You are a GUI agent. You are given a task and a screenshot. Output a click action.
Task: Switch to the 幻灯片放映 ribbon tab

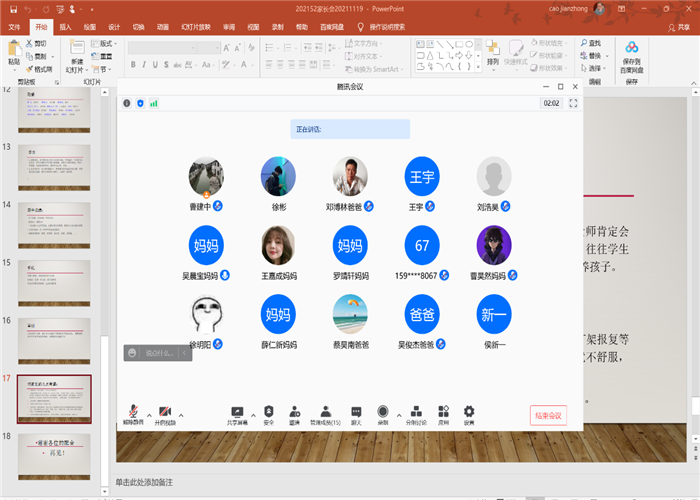(x=196, y=27)
